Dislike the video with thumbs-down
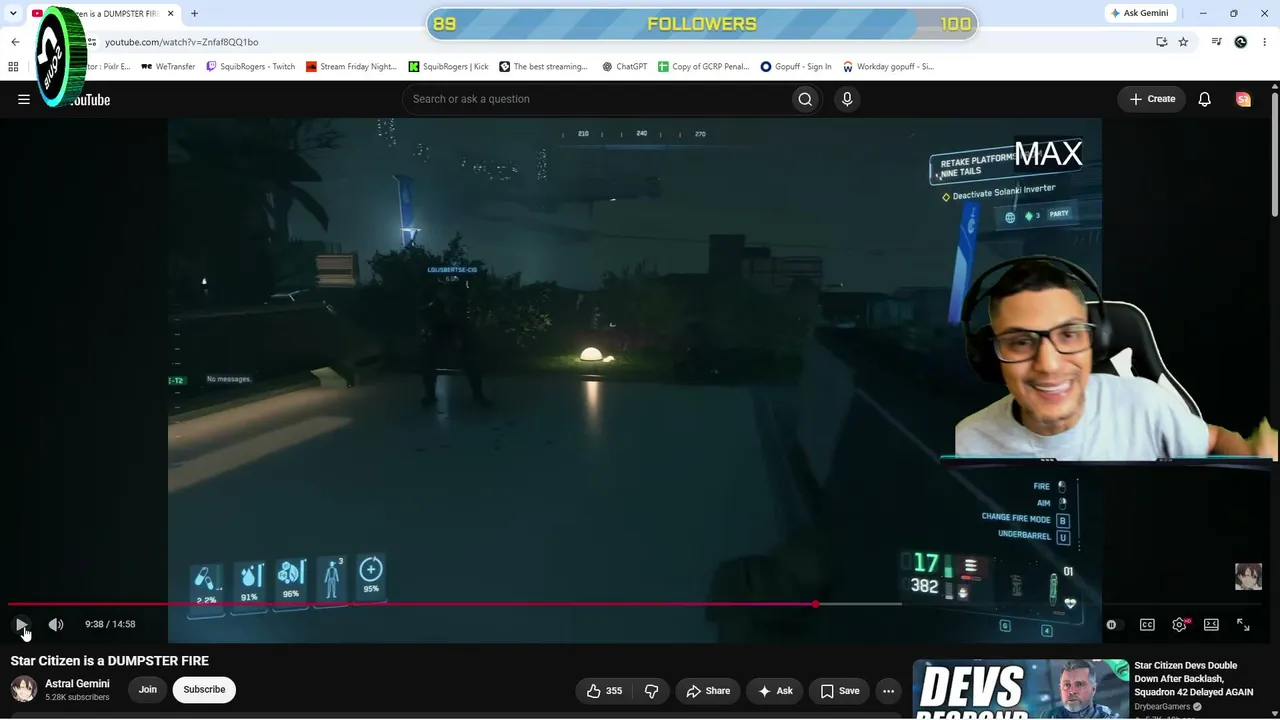Viewport: 1280px width, 720px height. pyautogui.click(x=652, y=691)
